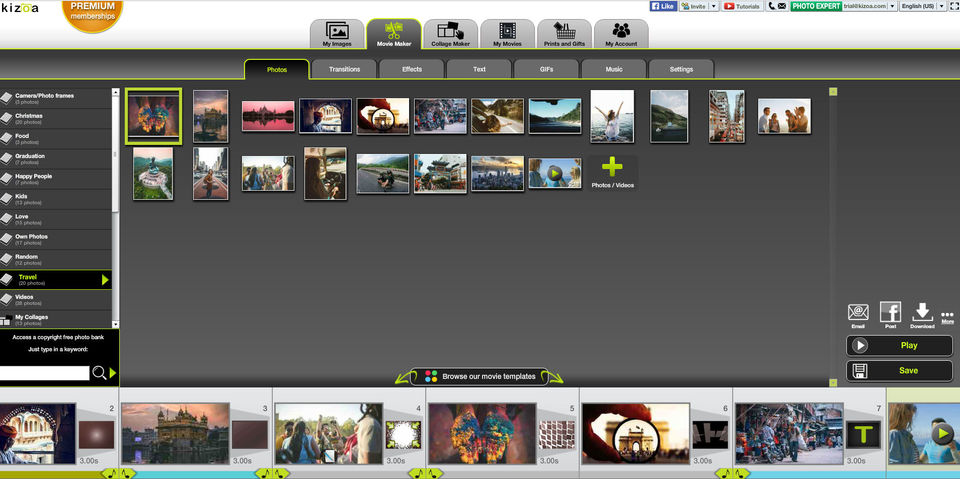This screenshot has height=479, width=960.
Task: Switch to the Transitions sub-tab
Action: [344, 69]
